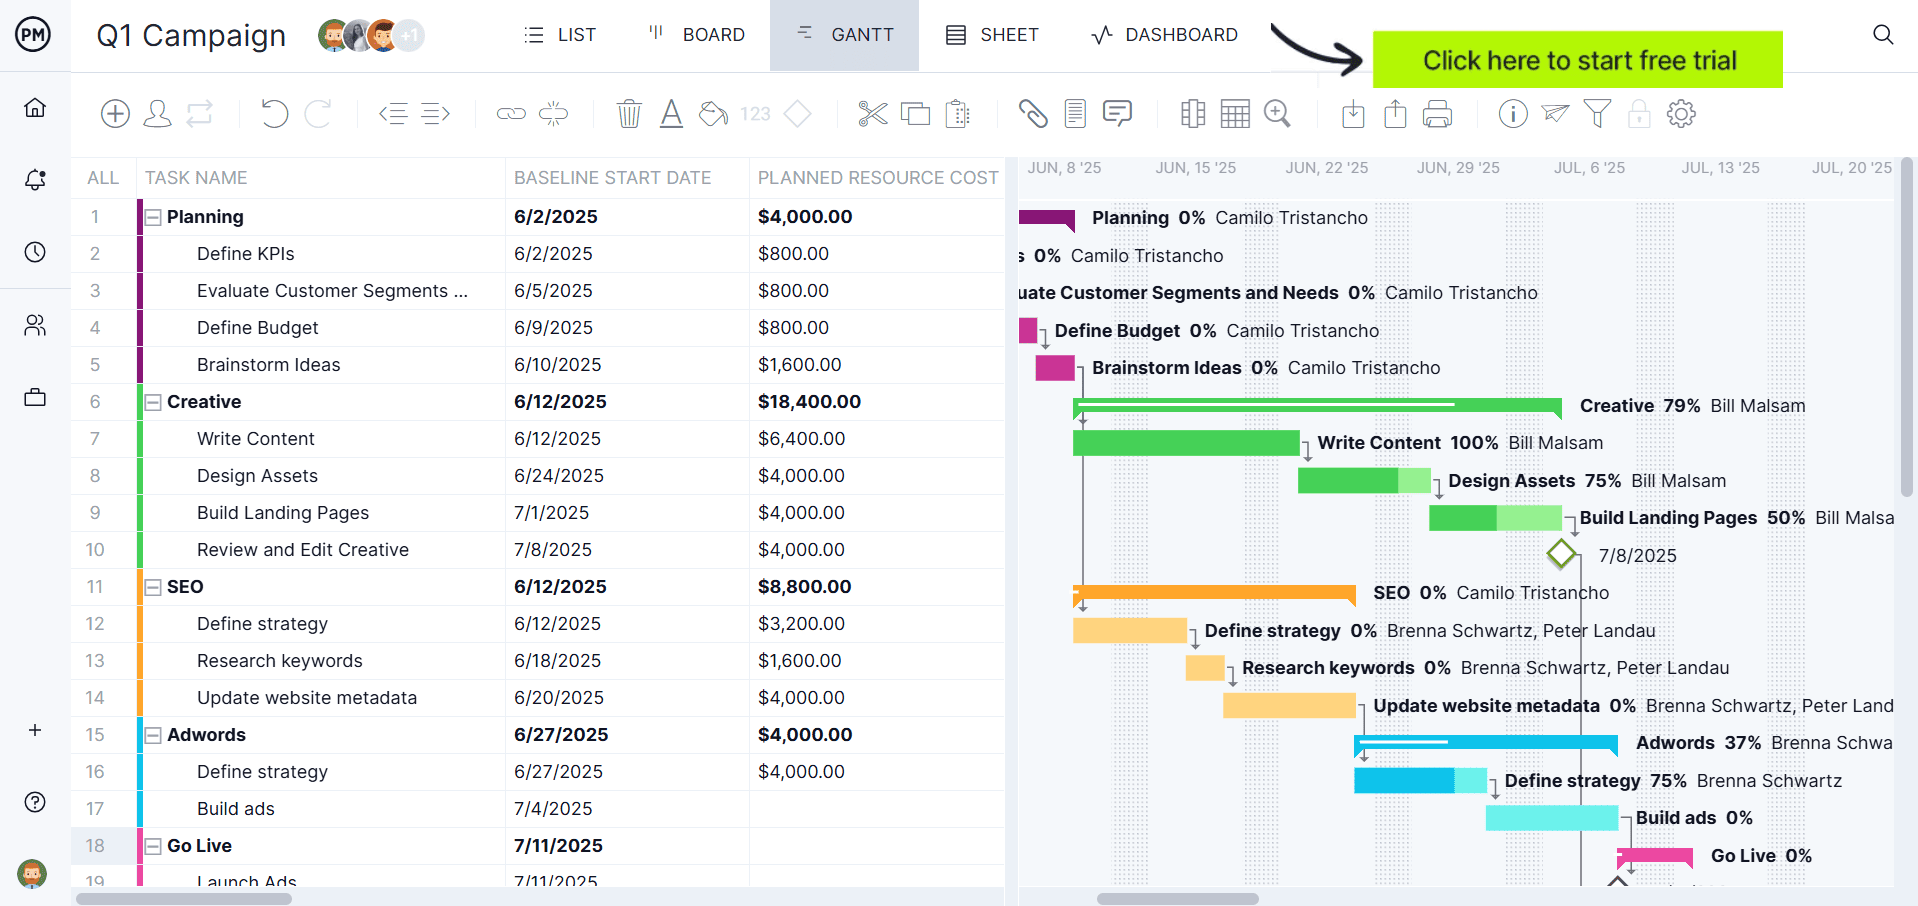Toggle the lock icon in the toolbar
Viewport: 1918px width, 906px height.
coord(1639,113)
